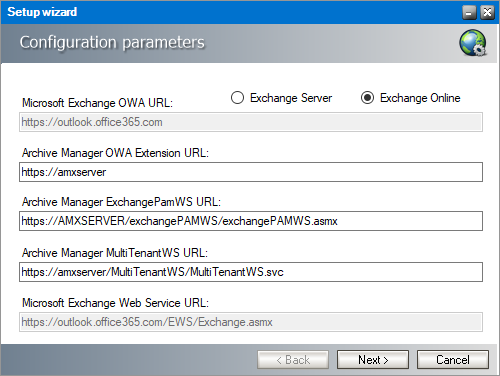This screenshot has height=376, width=500.
Task: Click the grayed Microsoft Exchange OWA URL field
Action: 251,122
